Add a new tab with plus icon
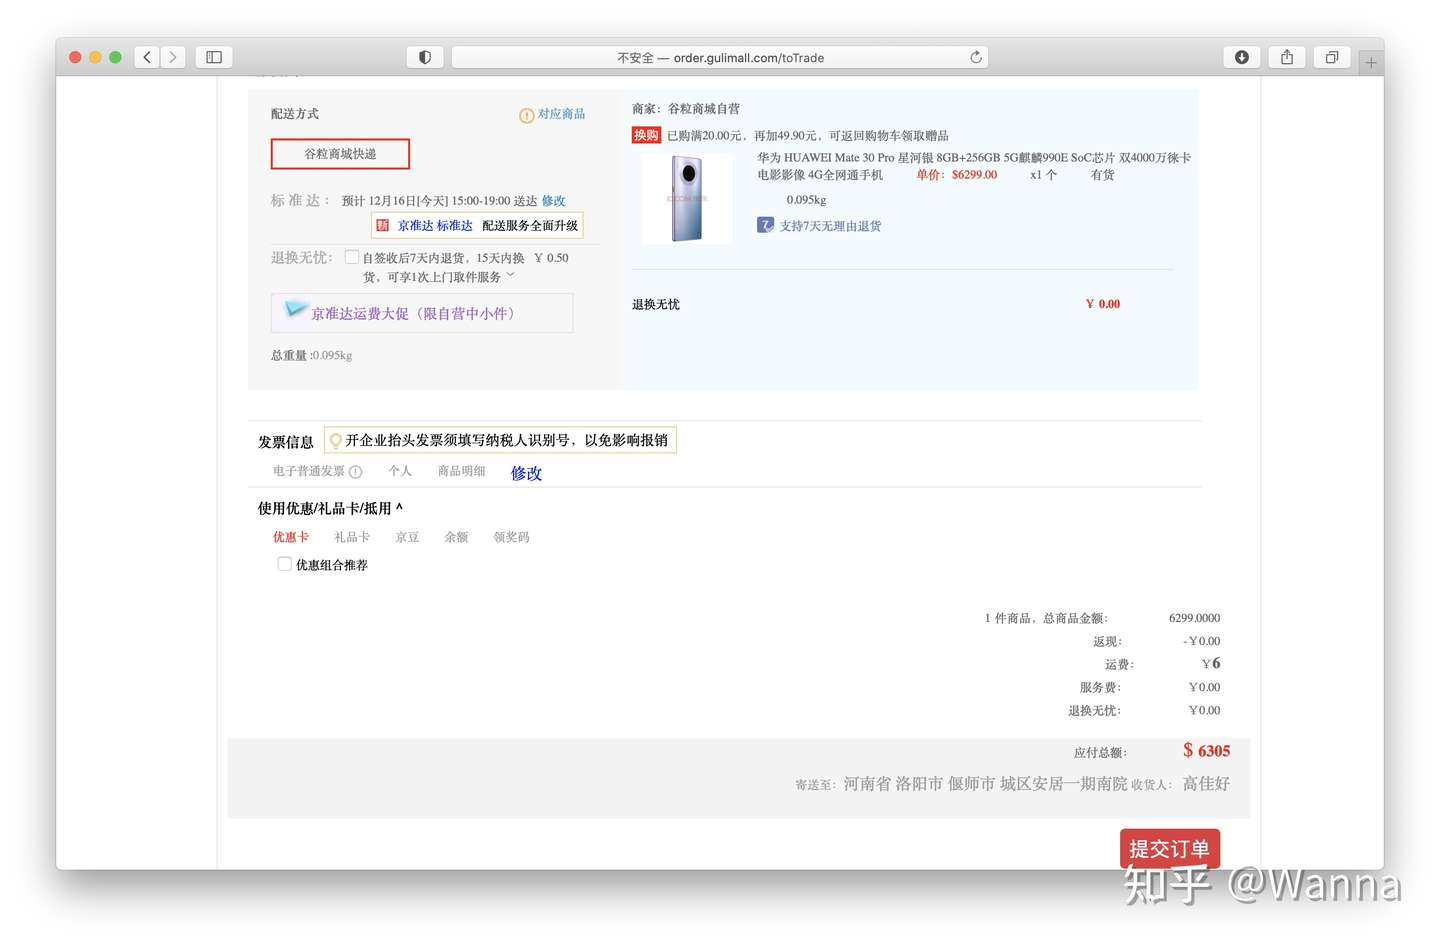 click(1371, 62)
